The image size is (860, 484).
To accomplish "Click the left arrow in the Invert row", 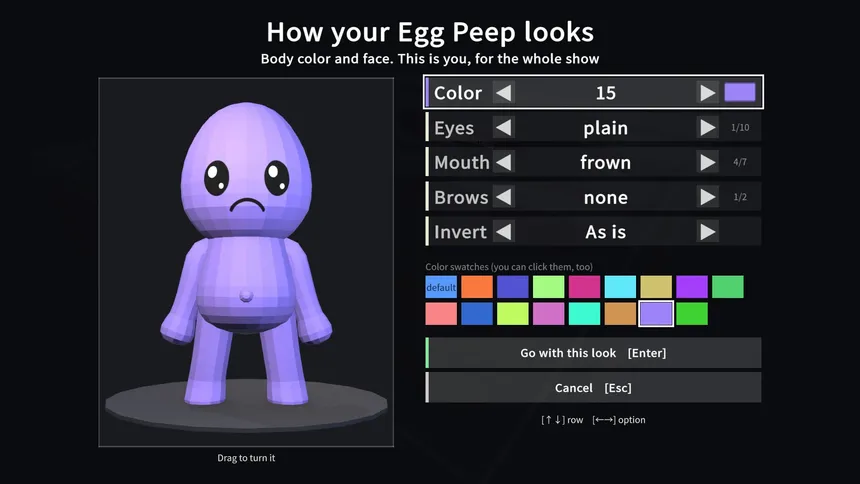I will pos(503,232).
